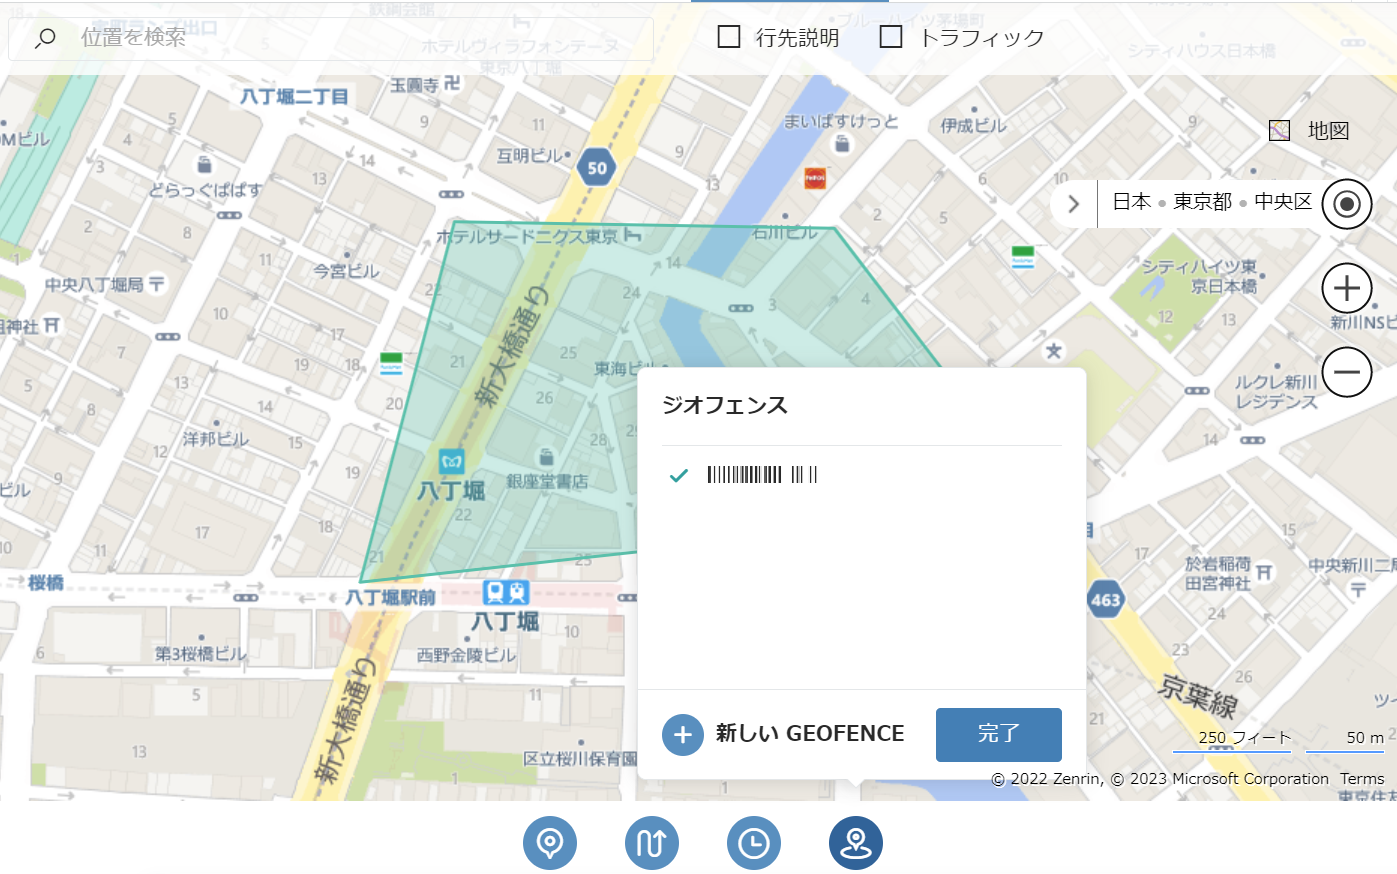
Task: Click the 玉圓寺 temple label
Action: [414, 85]
